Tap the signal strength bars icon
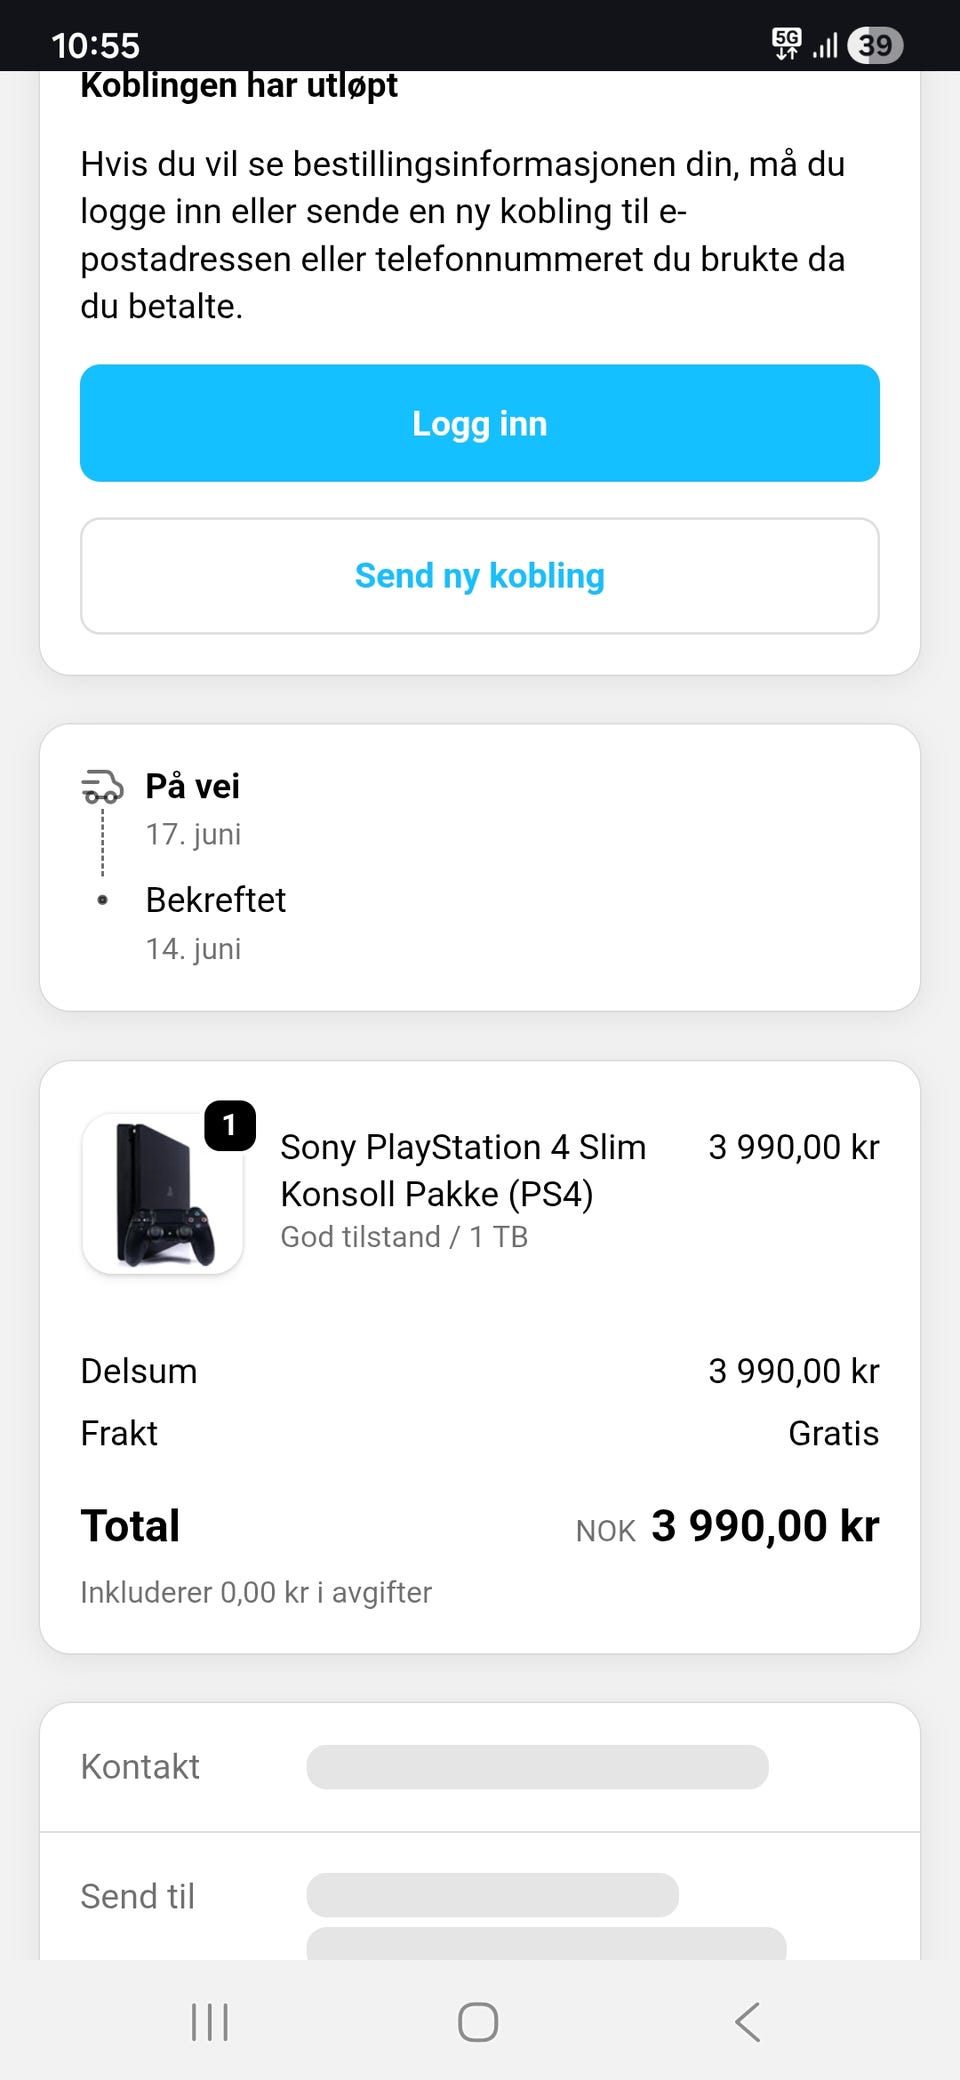 (x=825, y=45)
